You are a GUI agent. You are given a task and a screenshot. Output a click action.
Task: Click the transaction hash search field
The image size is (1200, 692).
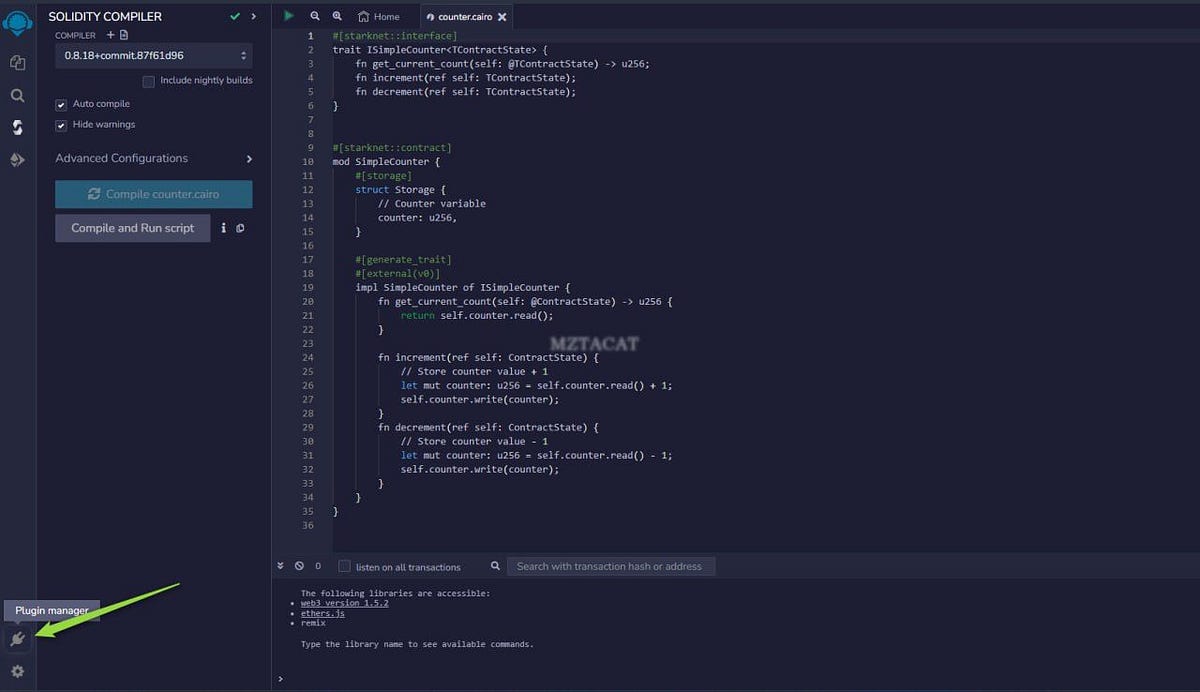click(x=610, y=566)
